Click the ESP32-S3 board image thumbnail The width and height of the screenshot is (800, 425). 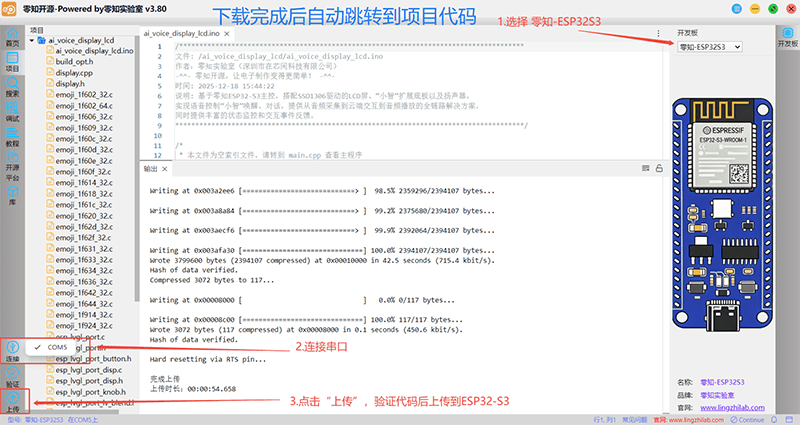point(722,214)
